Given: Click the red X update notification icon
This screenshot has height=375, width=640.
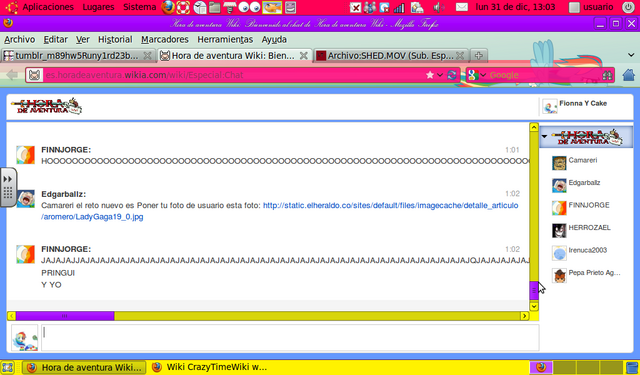Looking at the screenshot, I should [356, 7].
